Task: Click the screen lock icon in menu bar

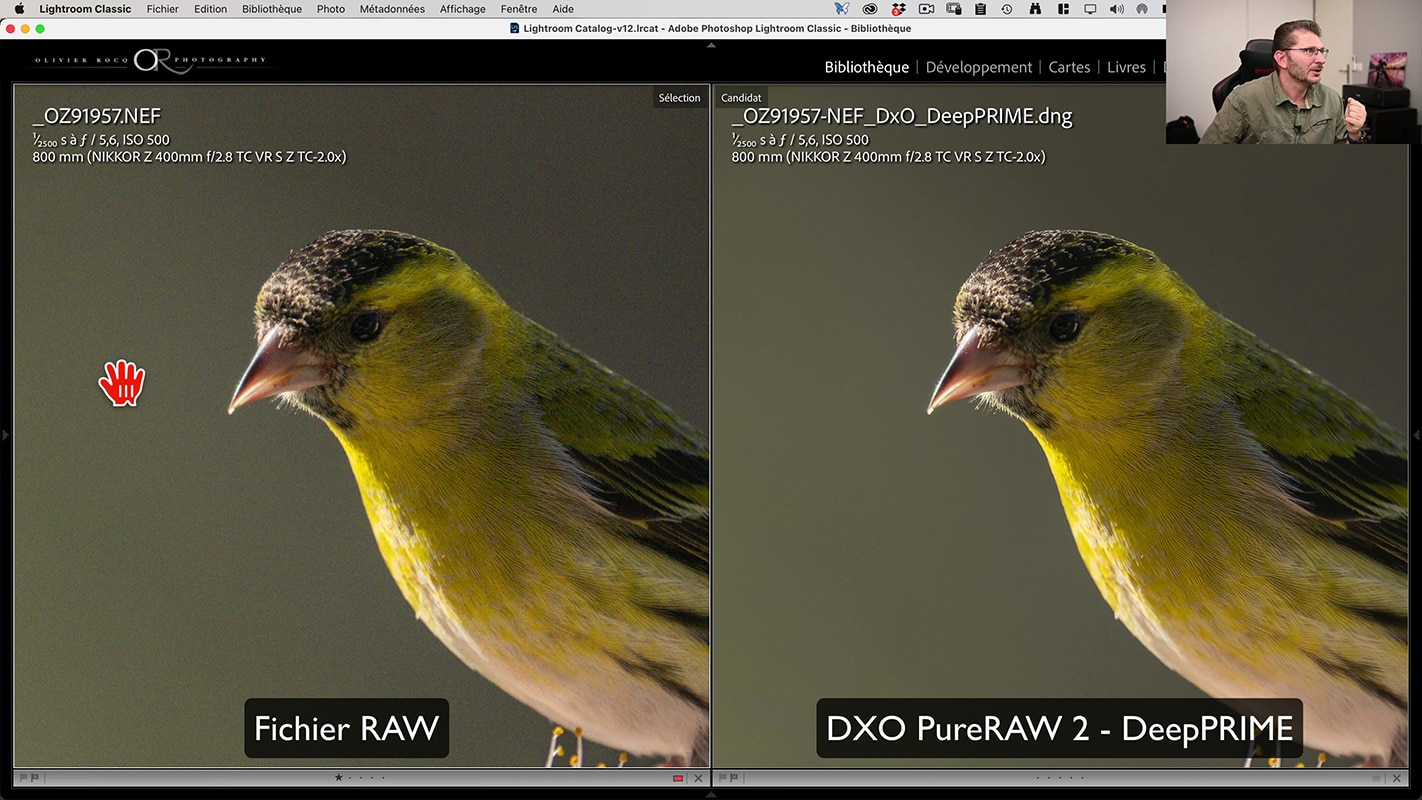Action: (x=954, y=9)
